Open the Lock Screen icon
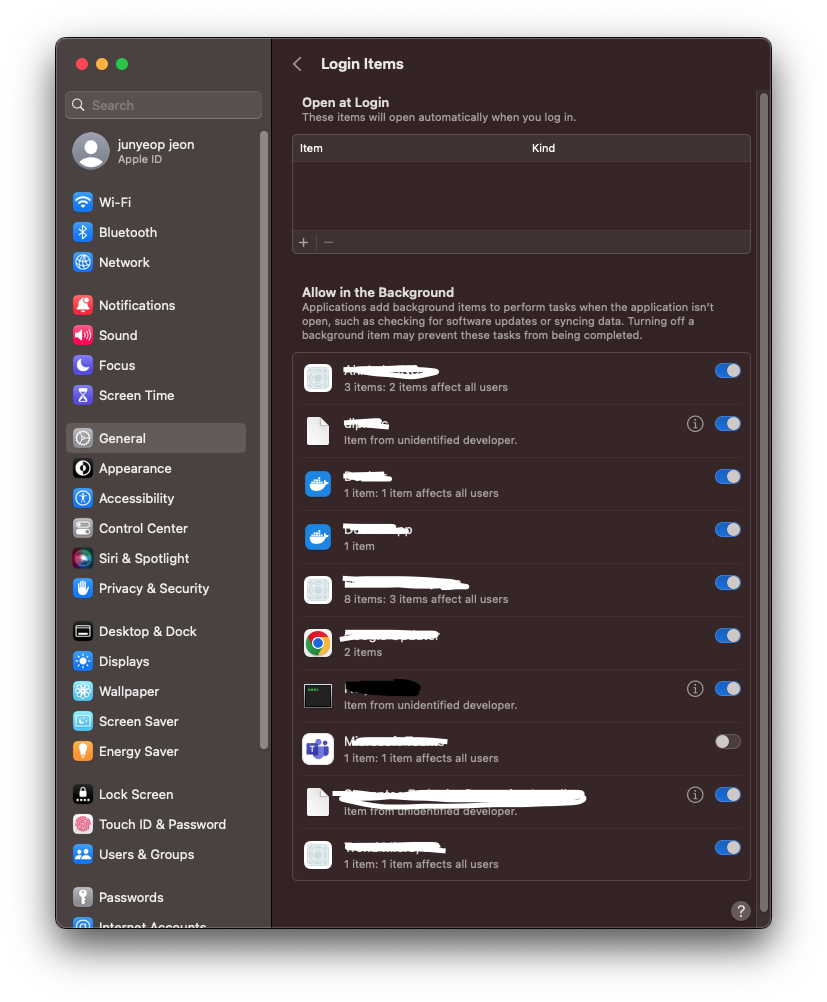Screen dimensions: 827x1002 (83, 794)
